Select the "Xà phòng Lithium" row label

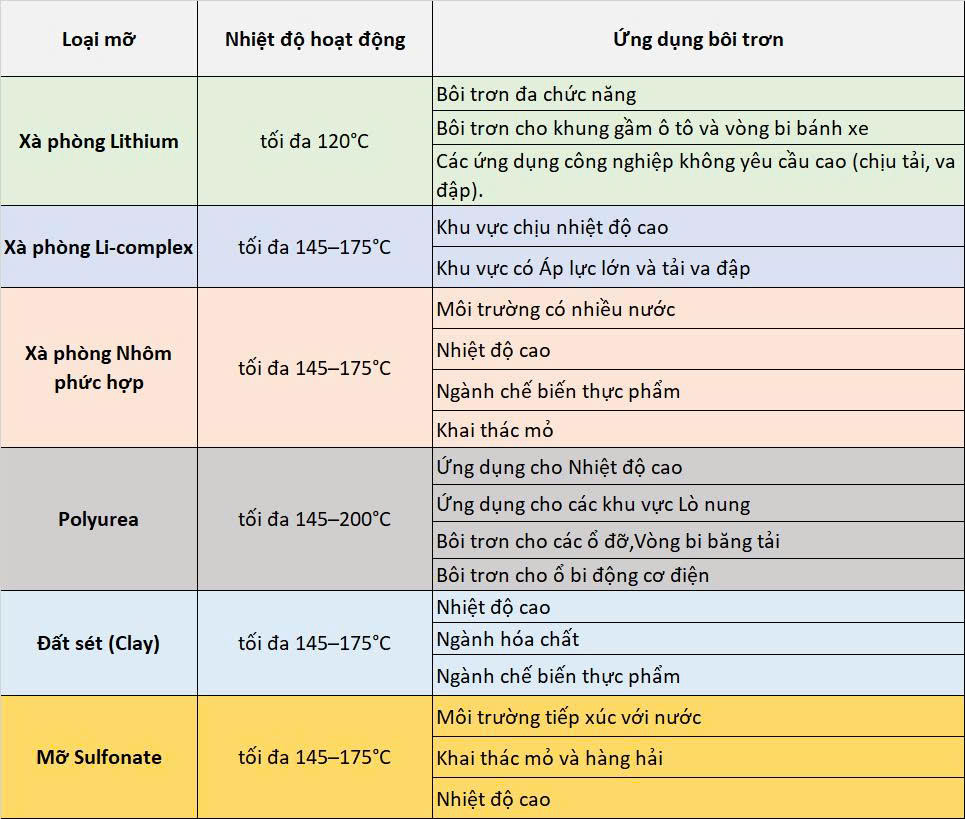coord(98,141)
